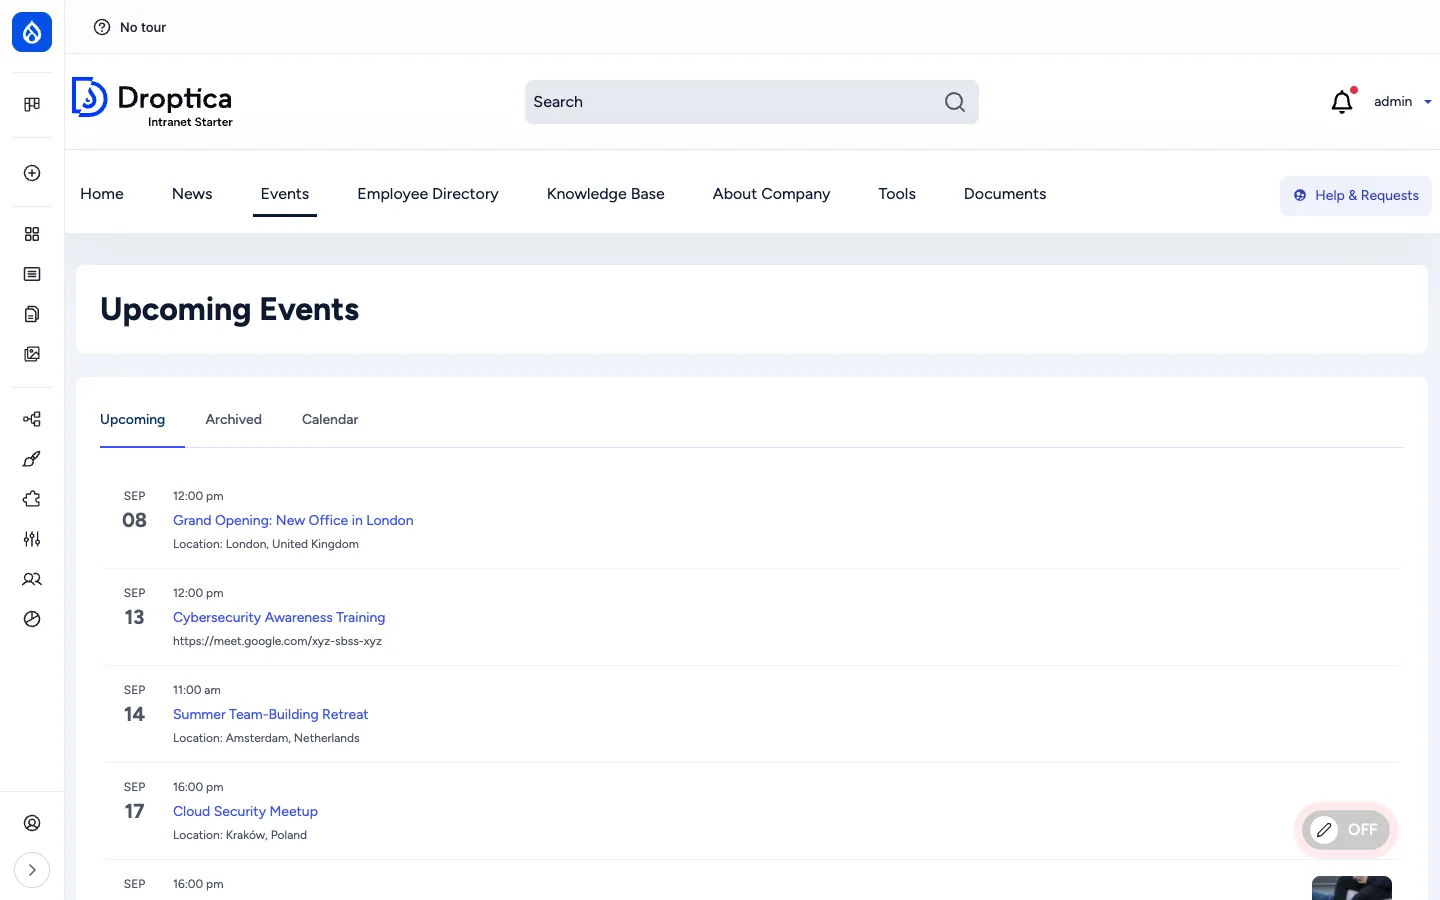1440x900 pixels.
Task: Open the notifications bell
Action: coord(1342,102)
